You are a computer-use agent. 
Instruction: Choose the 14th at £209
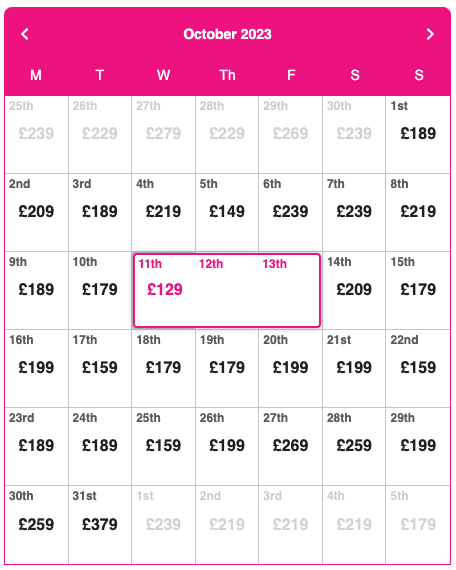coord(353,290)
